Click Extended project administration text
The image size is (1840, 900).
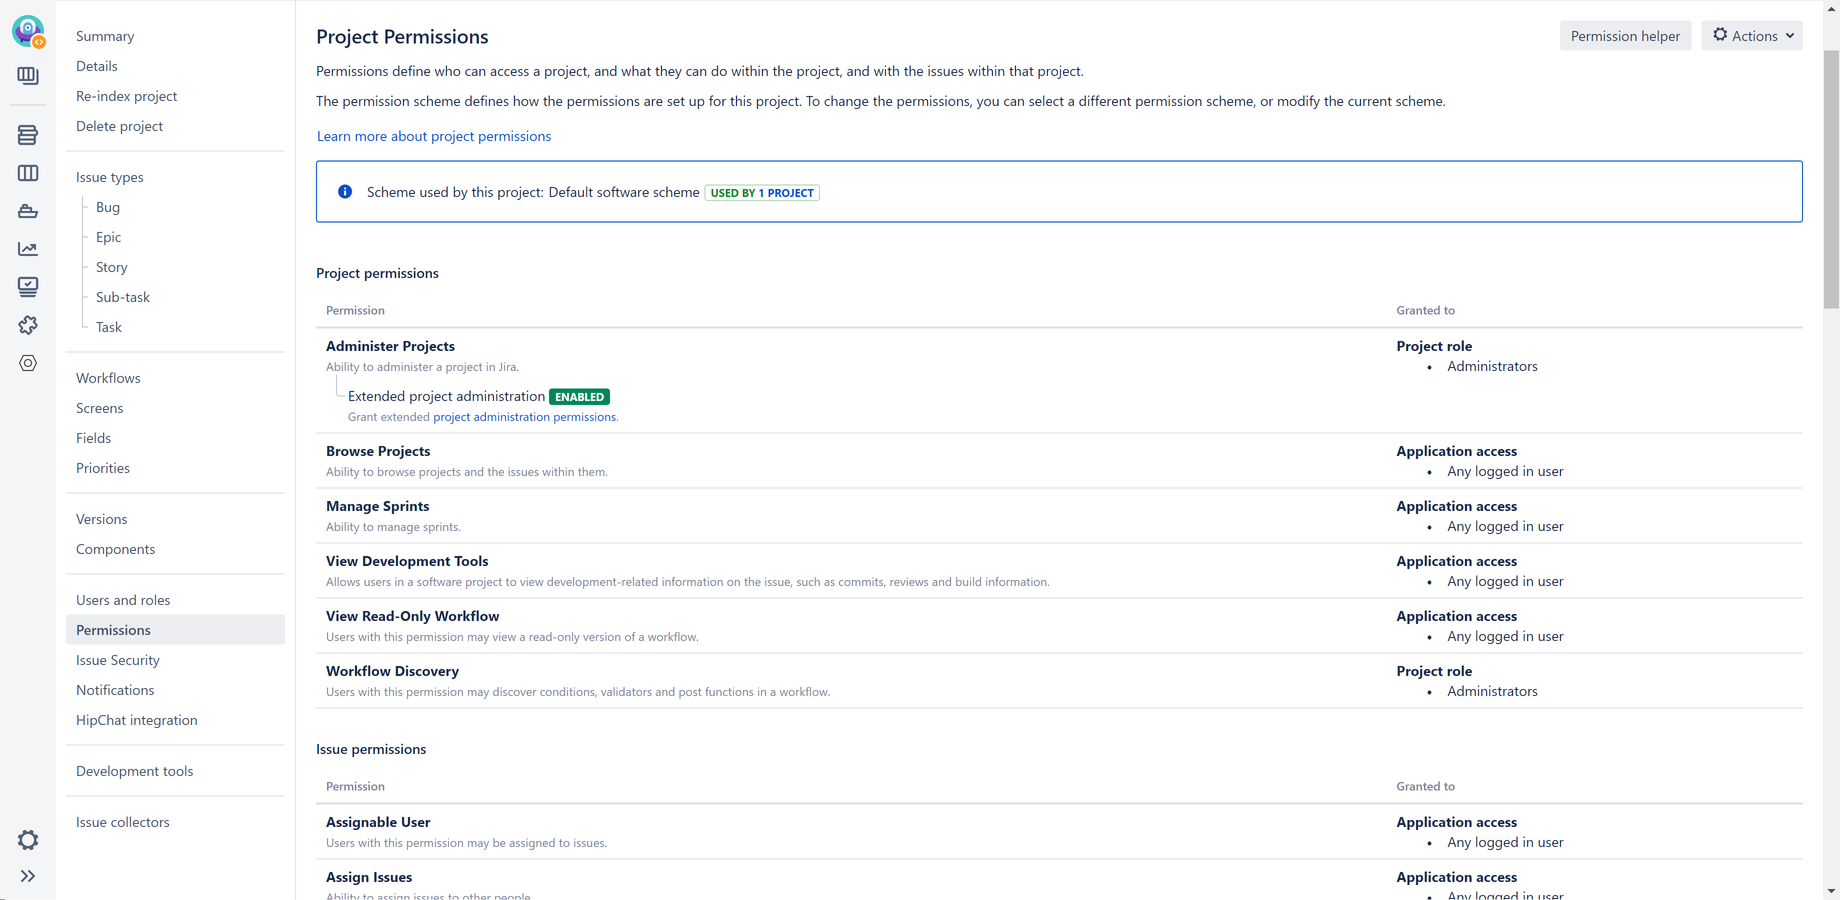tap(446, 396)
